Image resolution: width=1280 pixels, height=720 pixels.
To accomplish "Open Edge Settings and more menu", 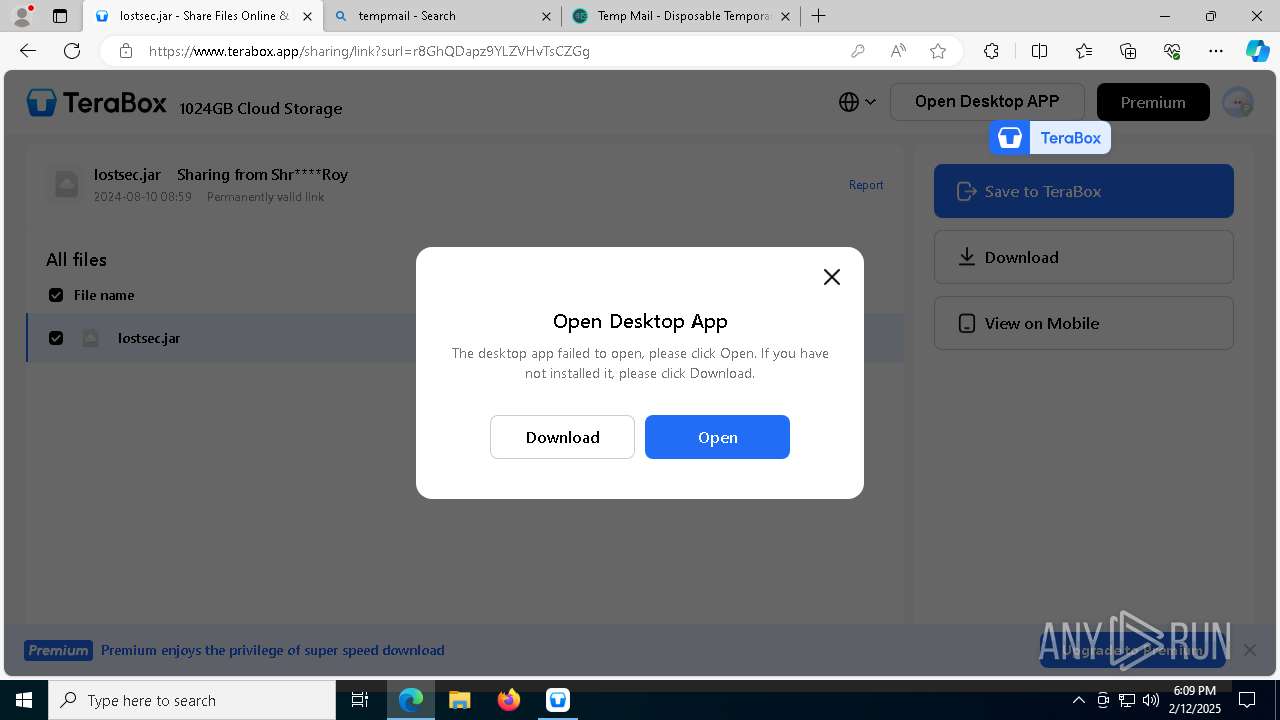I will click(x=1216, y=51).
